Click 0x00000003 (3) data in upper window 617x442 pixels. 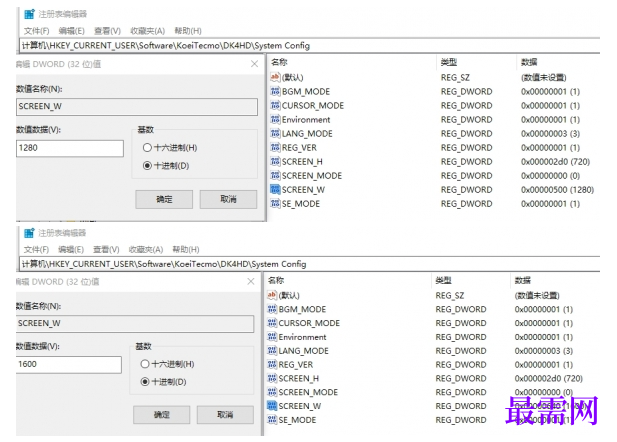[550, 133]
